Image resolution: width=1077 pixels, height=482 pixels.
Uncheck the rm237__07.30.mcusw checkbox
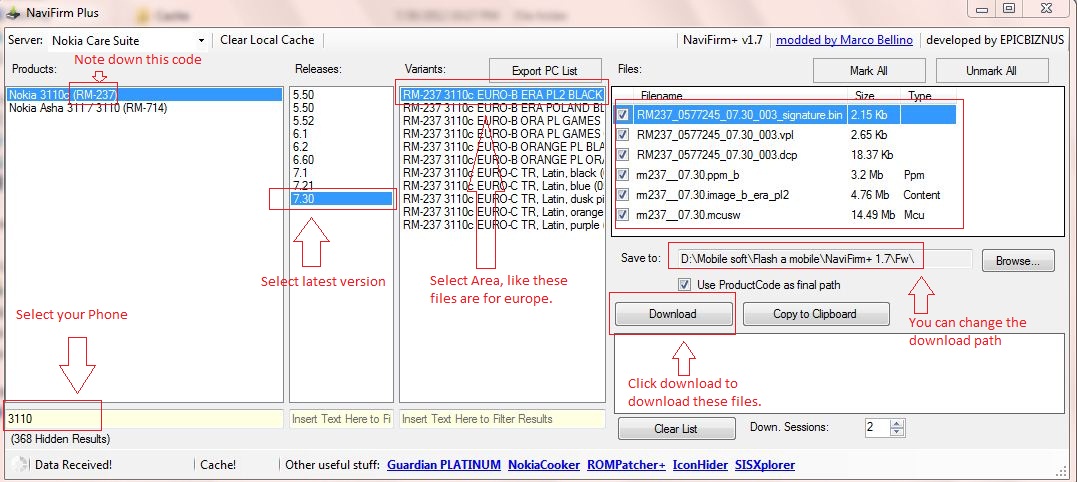point(623,215)
